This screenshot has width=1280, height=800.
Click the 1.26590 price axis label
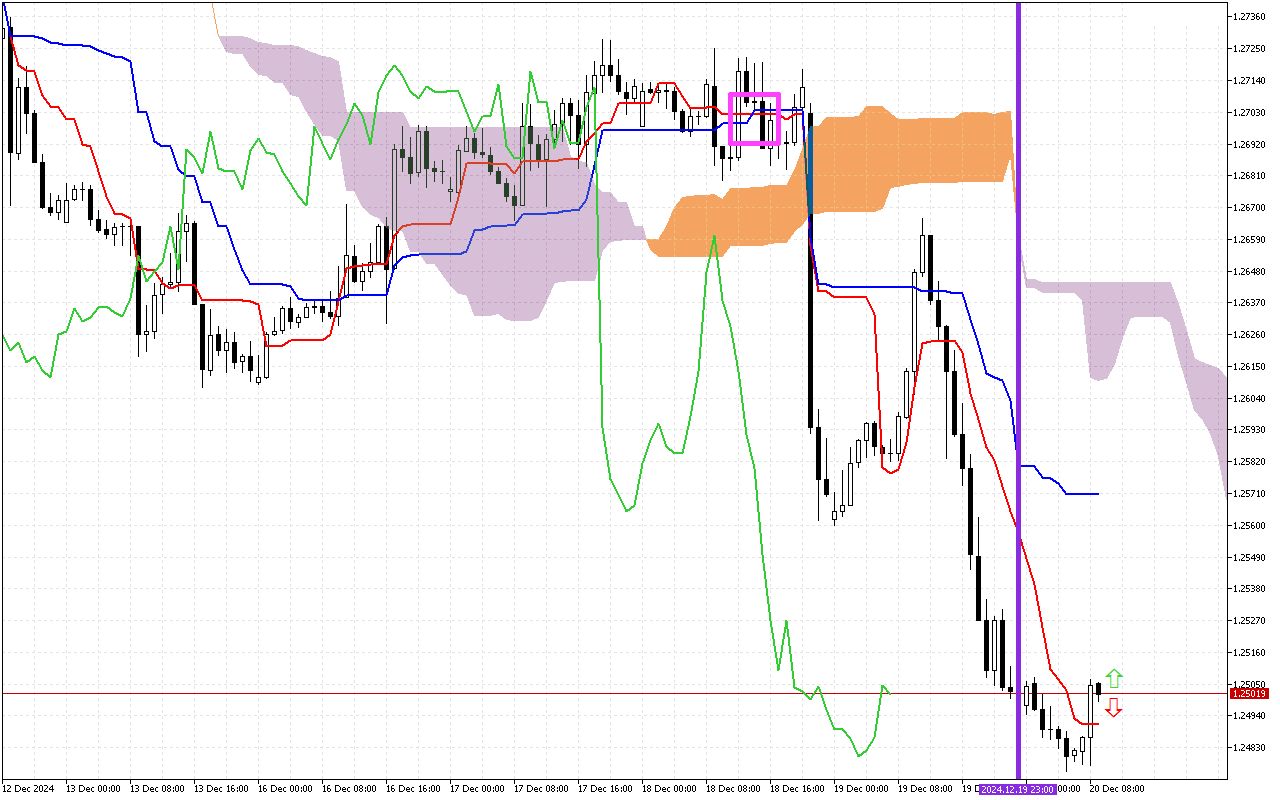(1250, 240)
